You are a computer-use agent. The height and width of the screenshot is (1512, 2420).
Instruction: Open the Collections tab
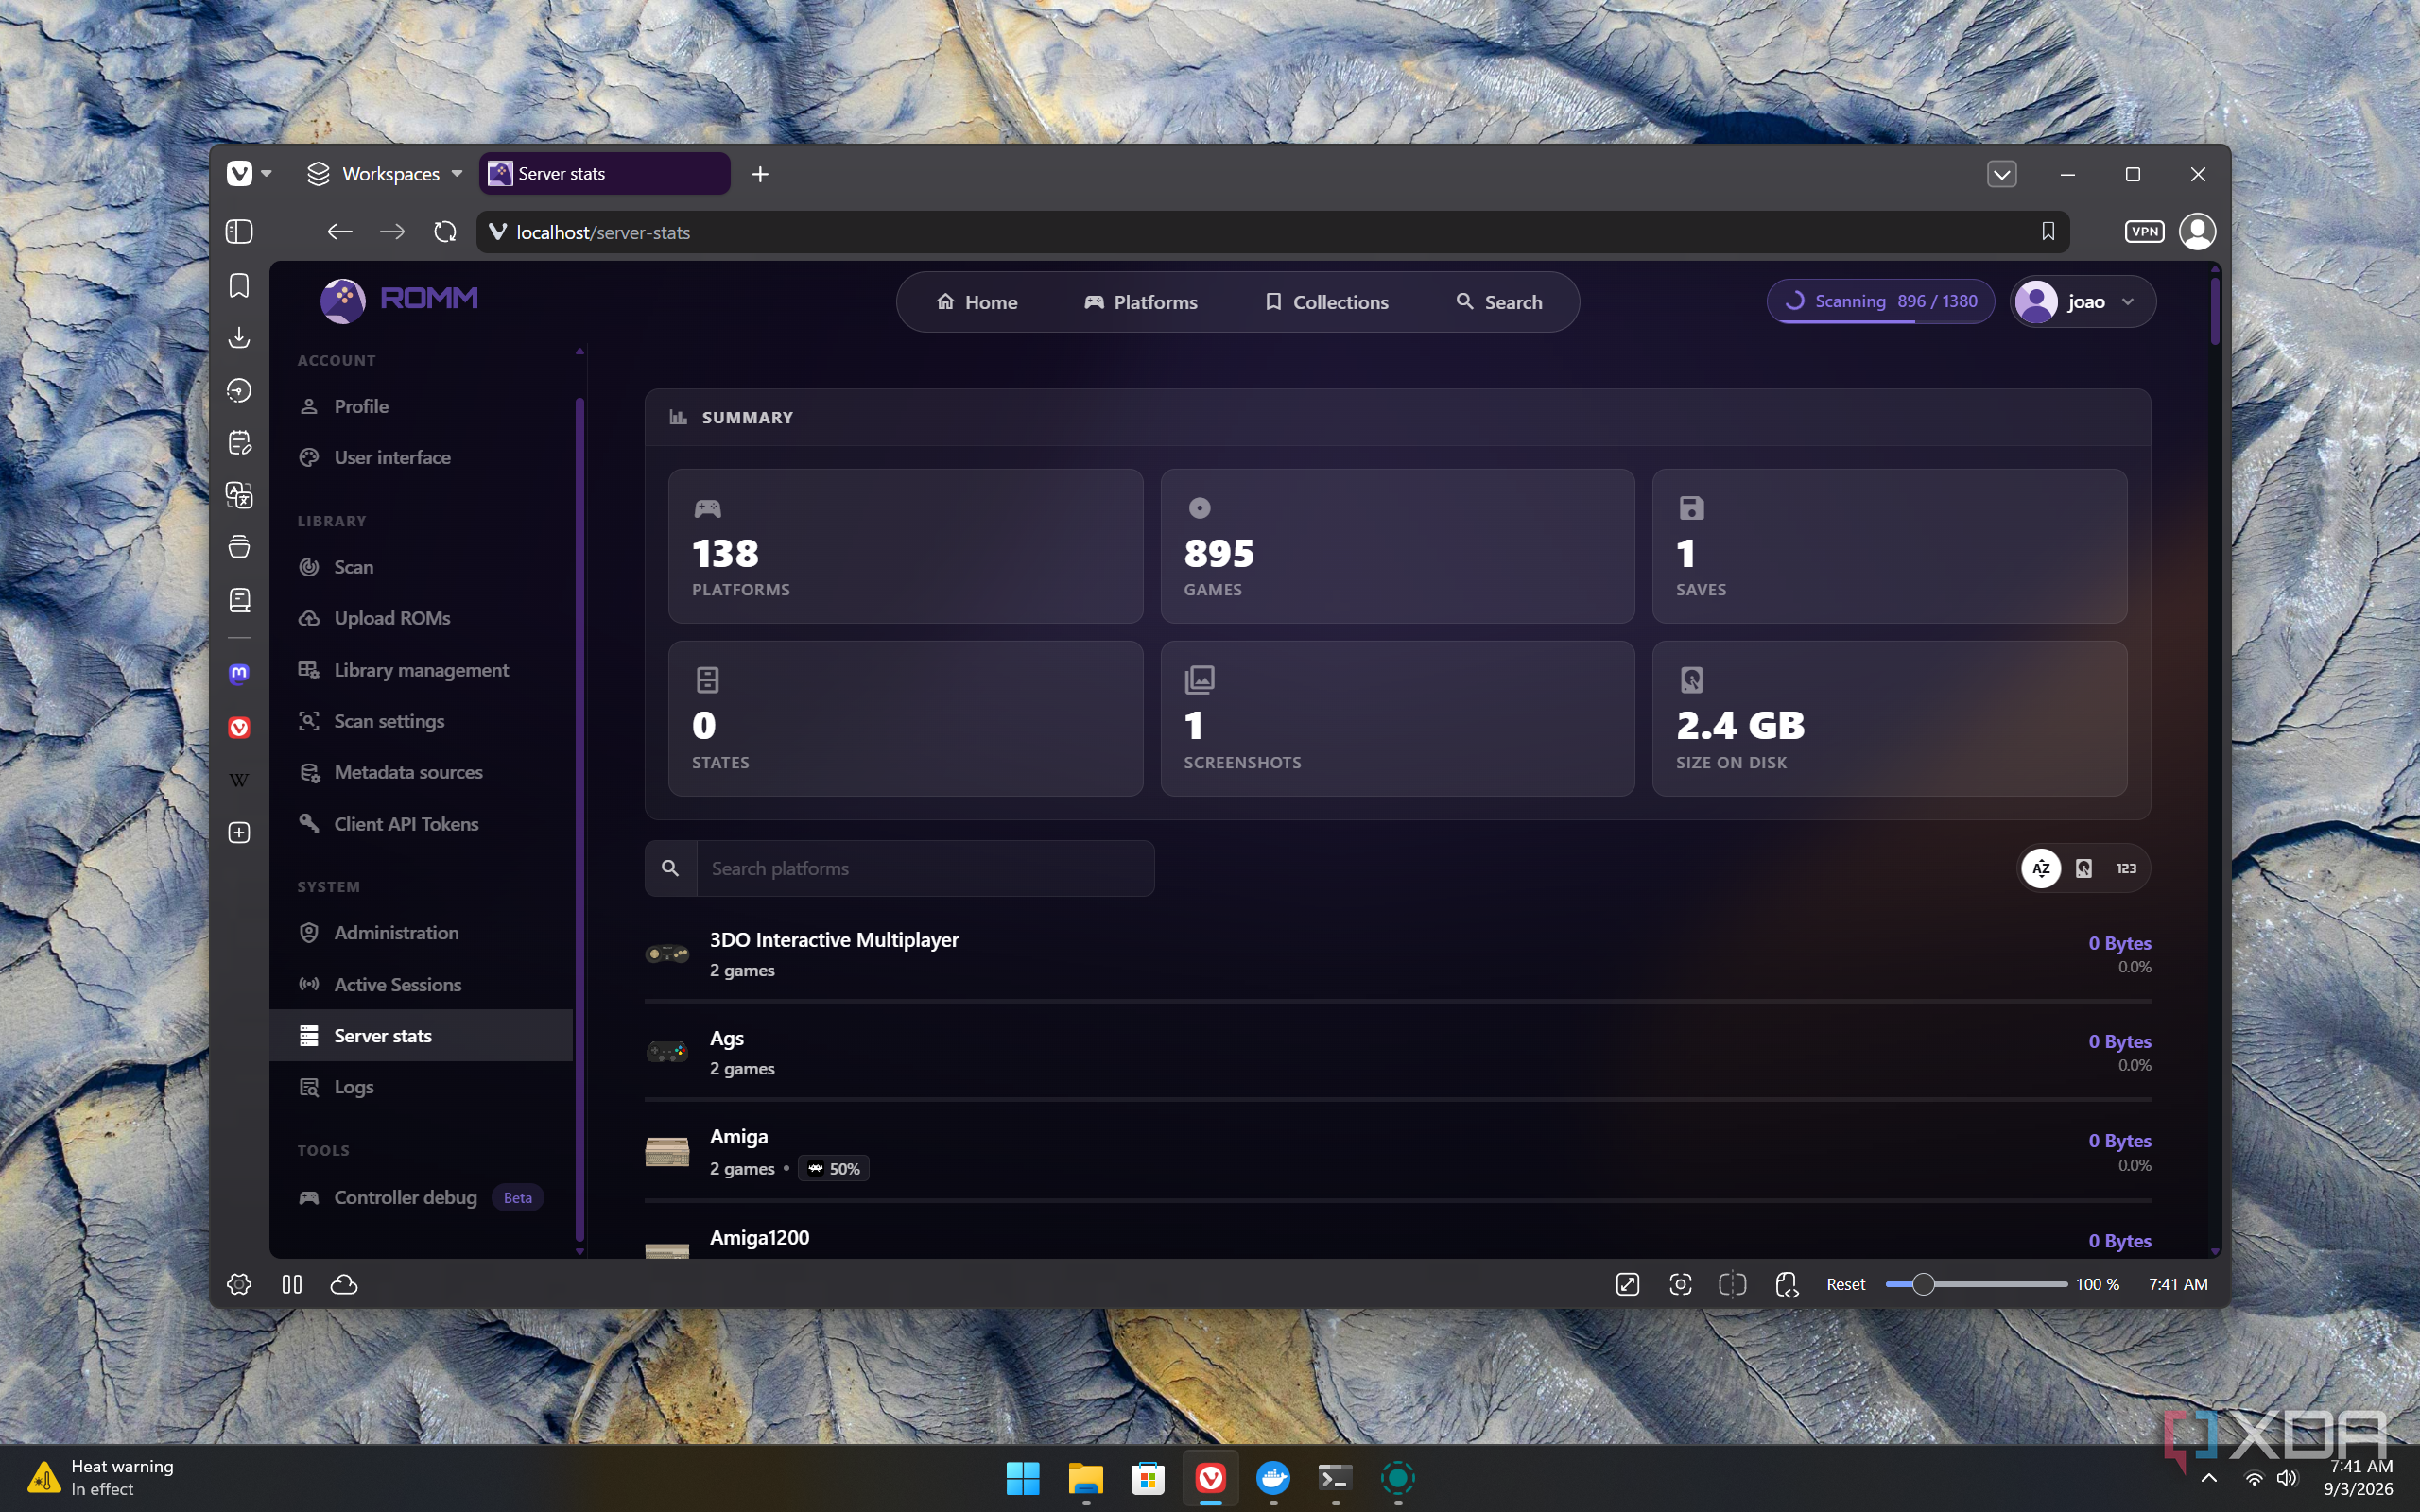(x=1327, y=302)
